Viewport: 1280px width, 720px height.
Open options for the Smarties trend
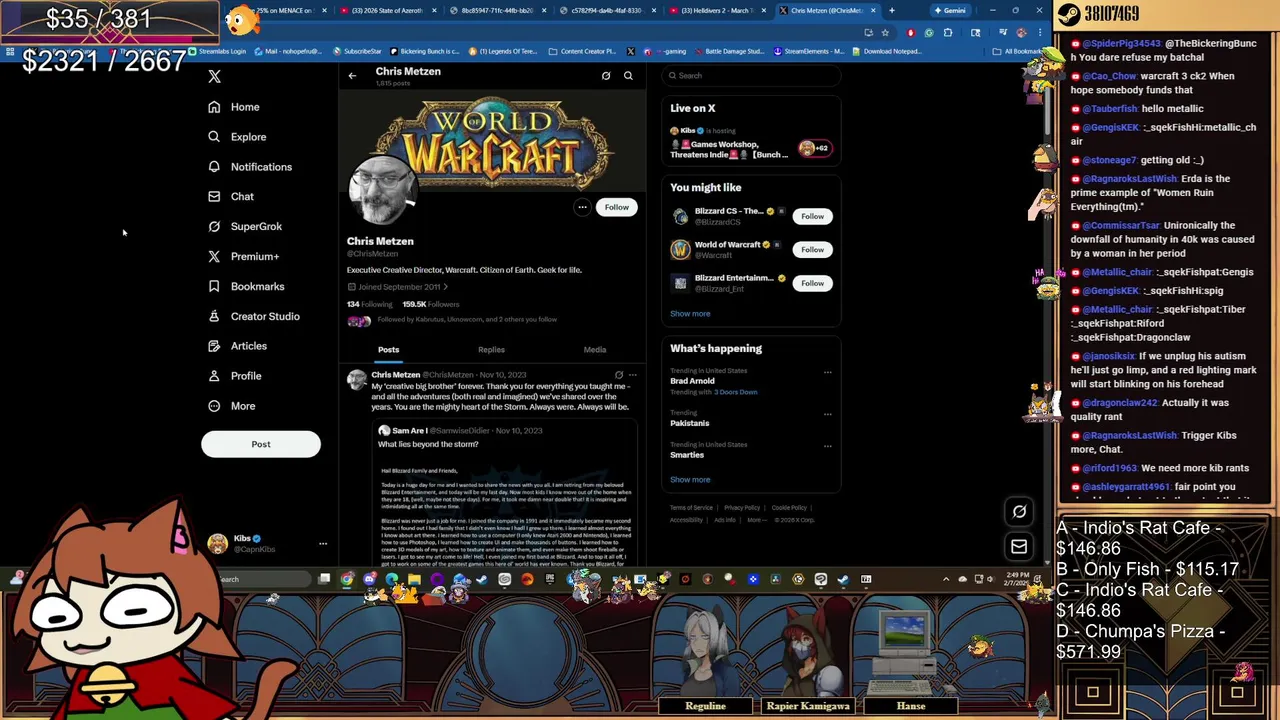point(827,445)
